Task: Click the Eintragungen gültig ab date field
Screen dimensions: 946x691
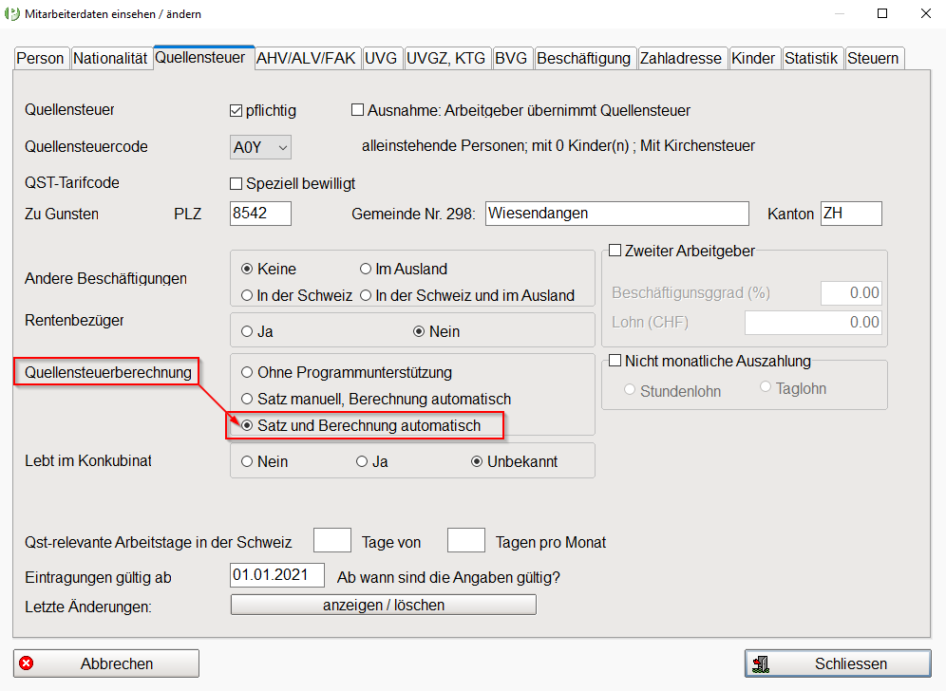Action: click(x=277, y=575)
